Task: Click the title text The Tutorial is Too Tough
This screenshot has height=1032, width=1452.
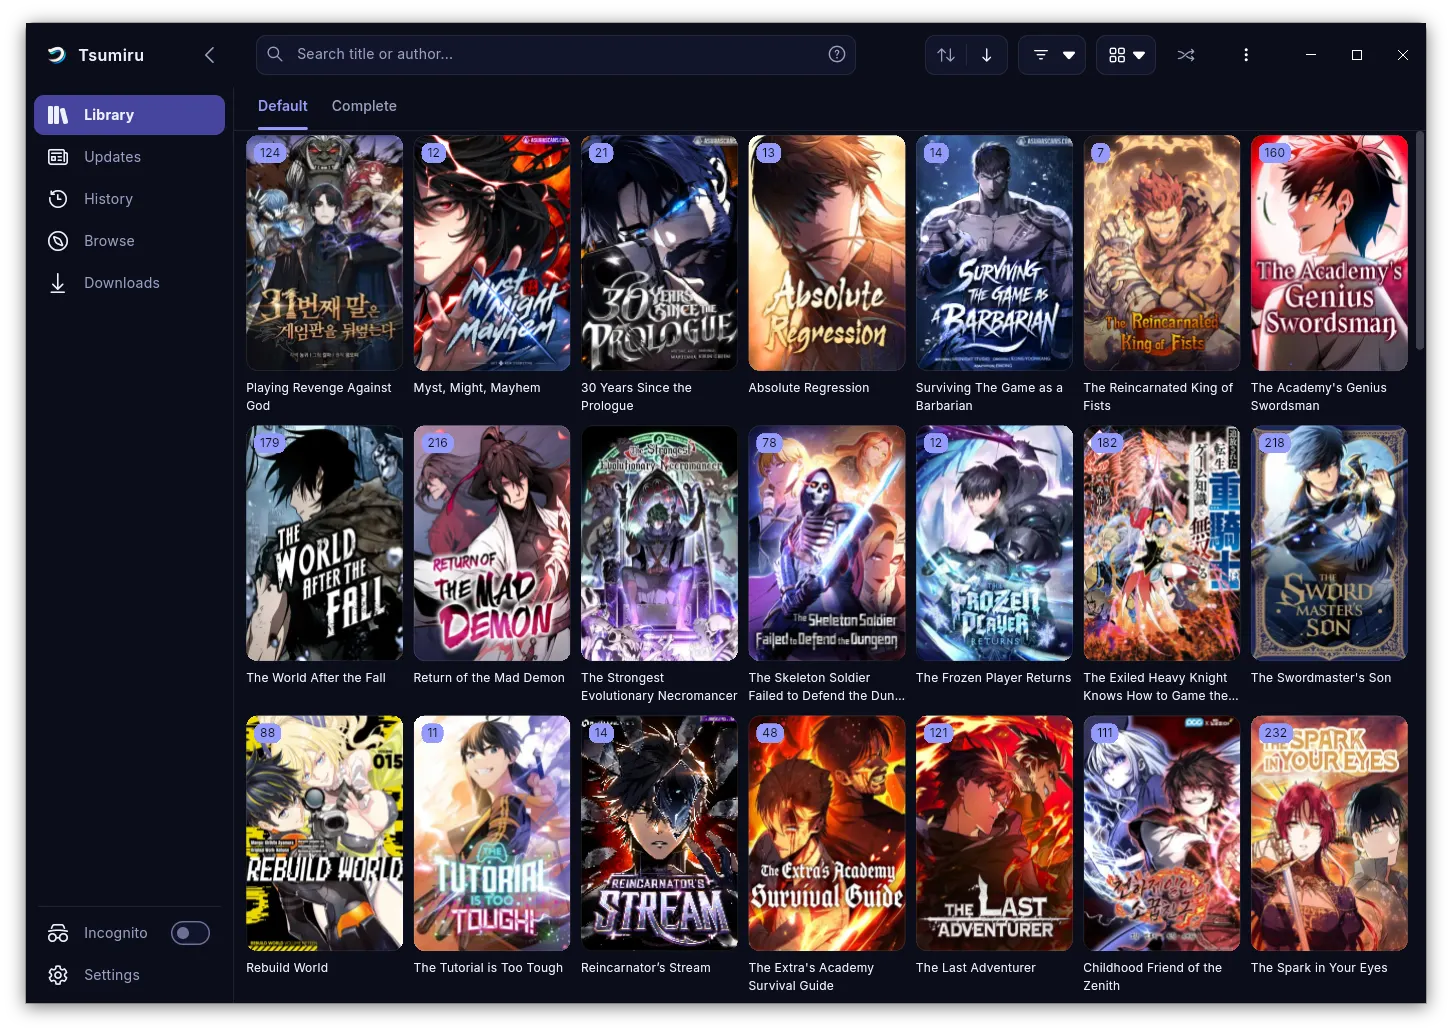Action: [x=488, y=968]
